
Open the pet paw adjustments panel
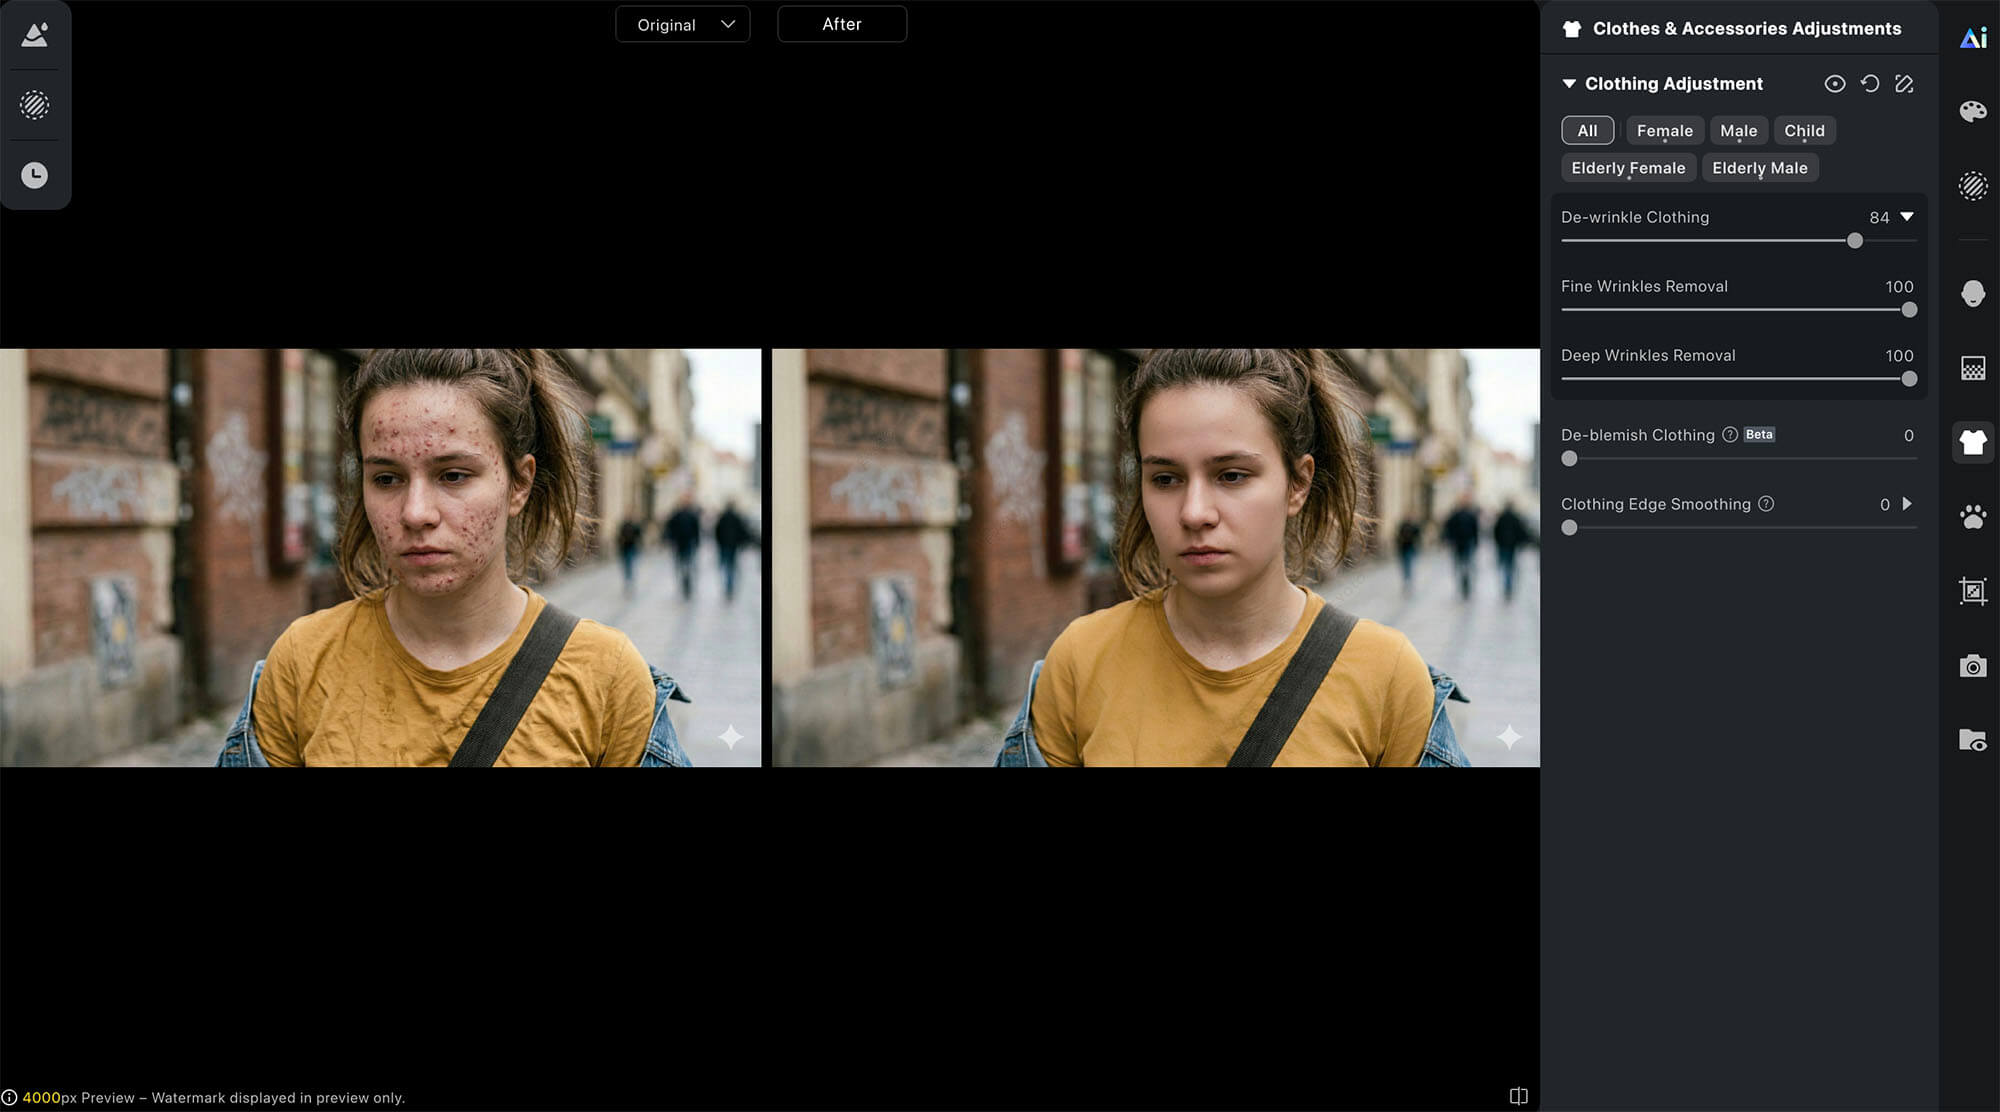click(x=1973, y=517)
